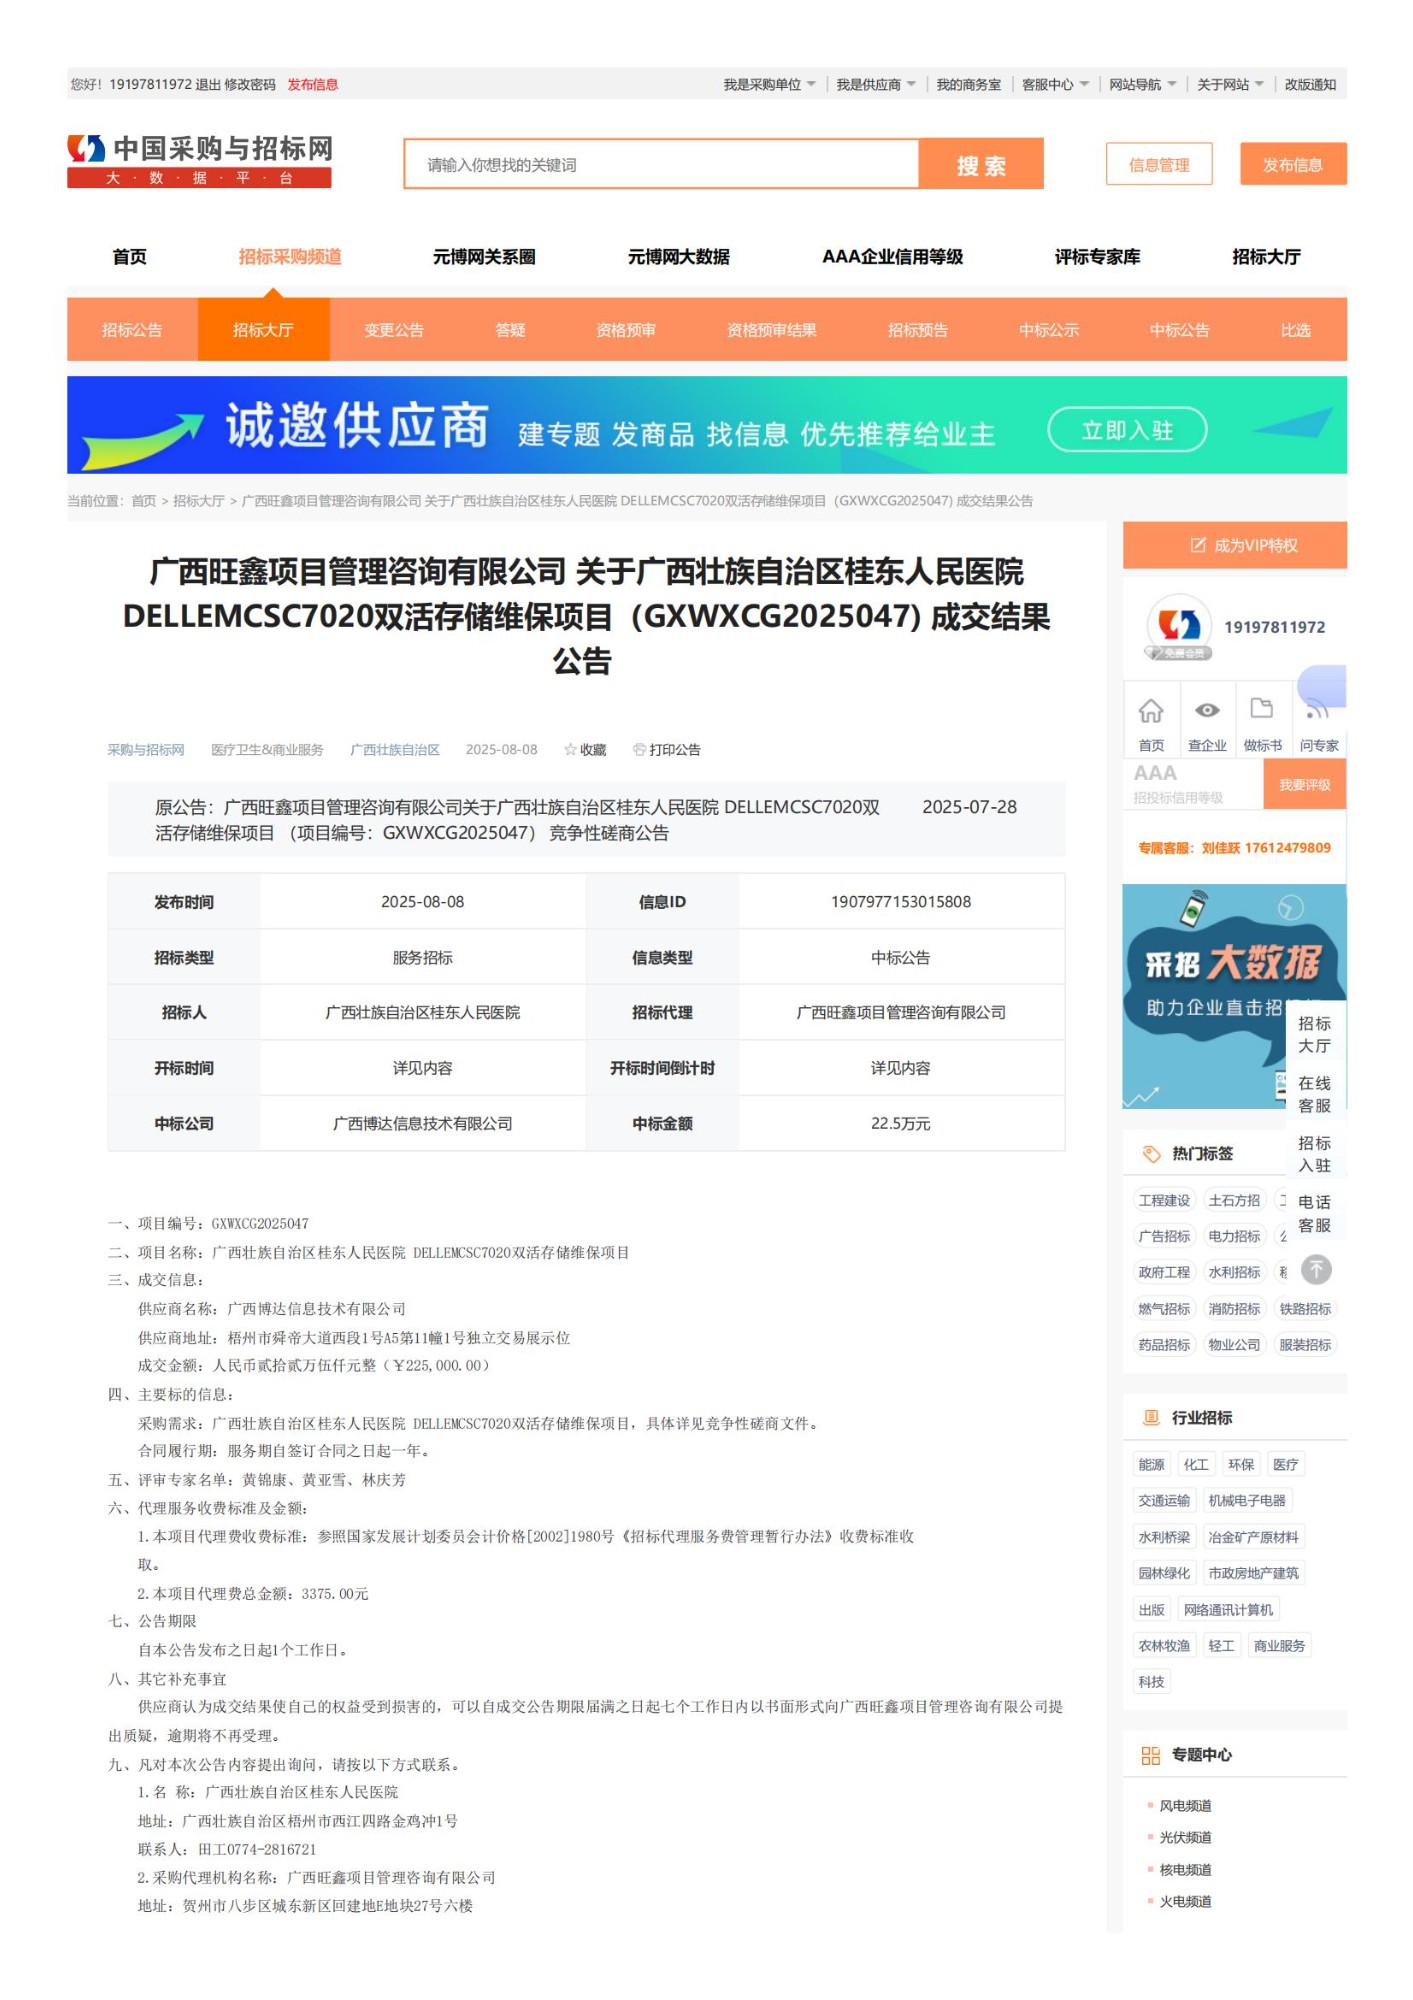1413x2000 pixels.
Task: Open AAA企业信用等级 nav item
Action: (x=893, y=257)
